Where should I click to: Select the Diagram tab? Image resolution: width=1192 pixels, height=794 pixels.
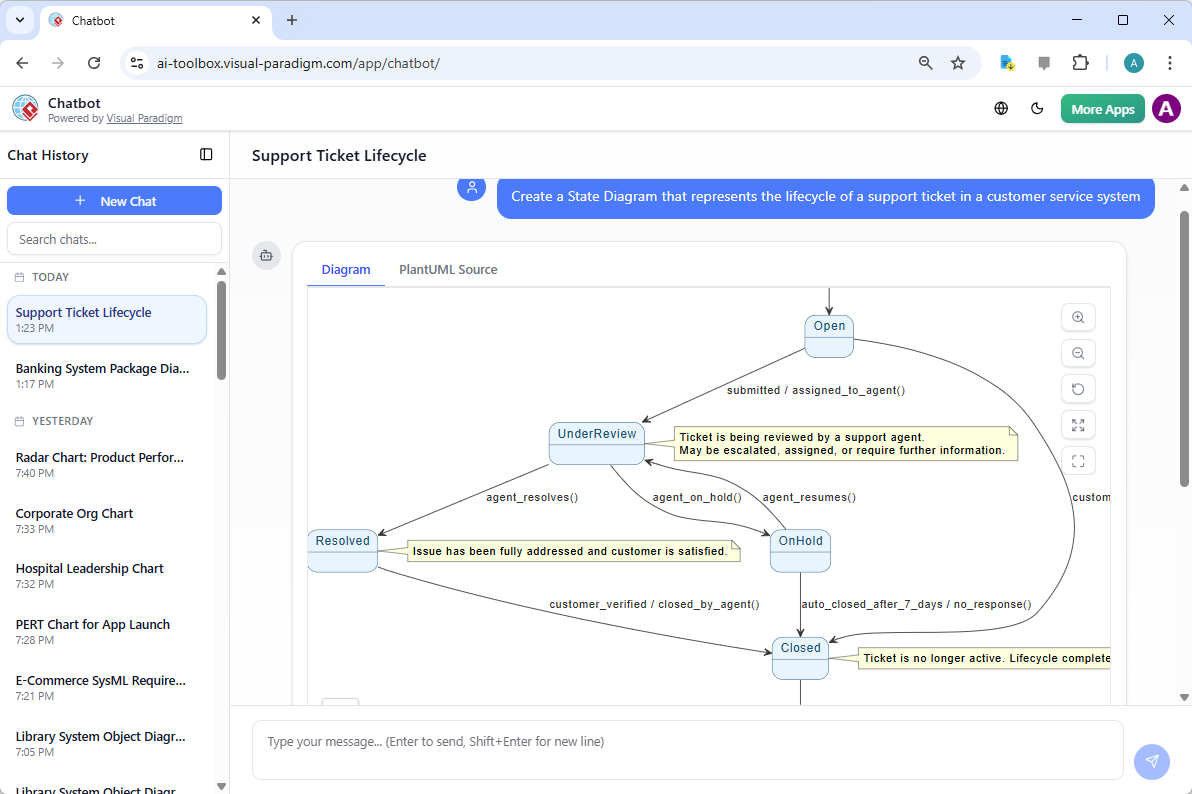pyautogui.click(x=346, y=269)
